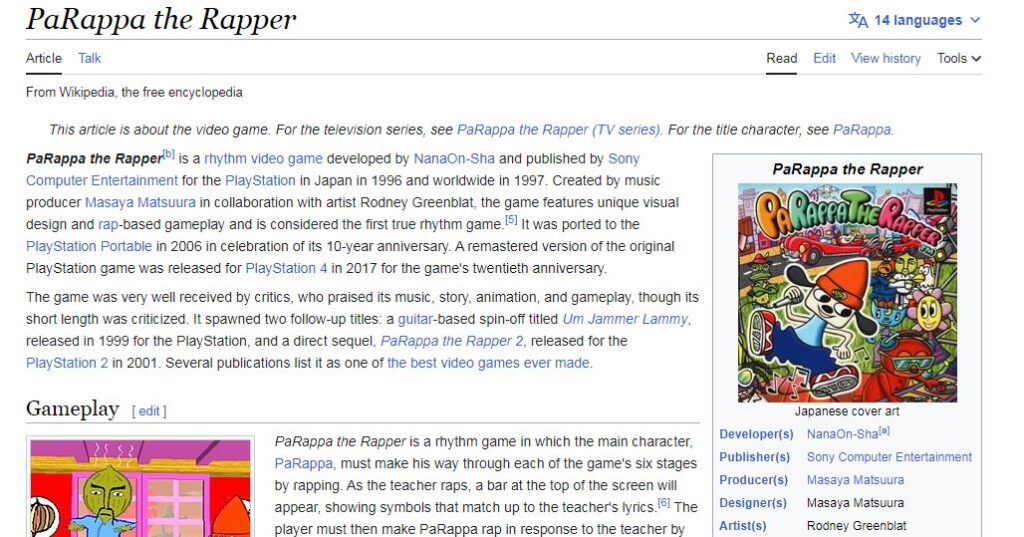Viewport: 1024px width, 537px height.
Task: Open the best video games ever made link
Action: (488, 363)
